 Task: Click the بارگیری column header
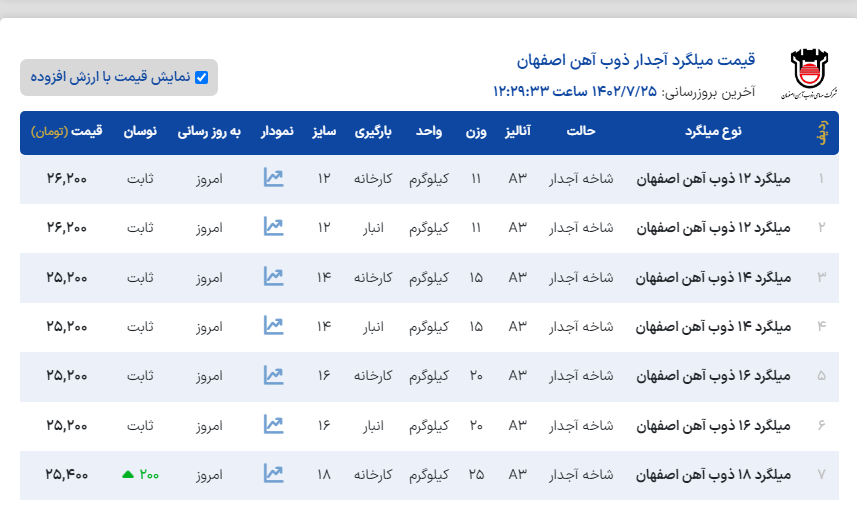point(374,132)
